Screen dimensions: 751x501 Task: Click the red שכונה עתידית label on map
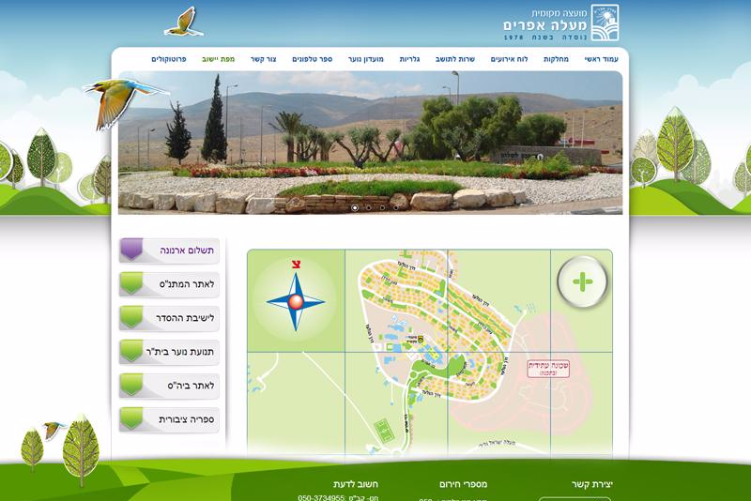coord(548,368)
